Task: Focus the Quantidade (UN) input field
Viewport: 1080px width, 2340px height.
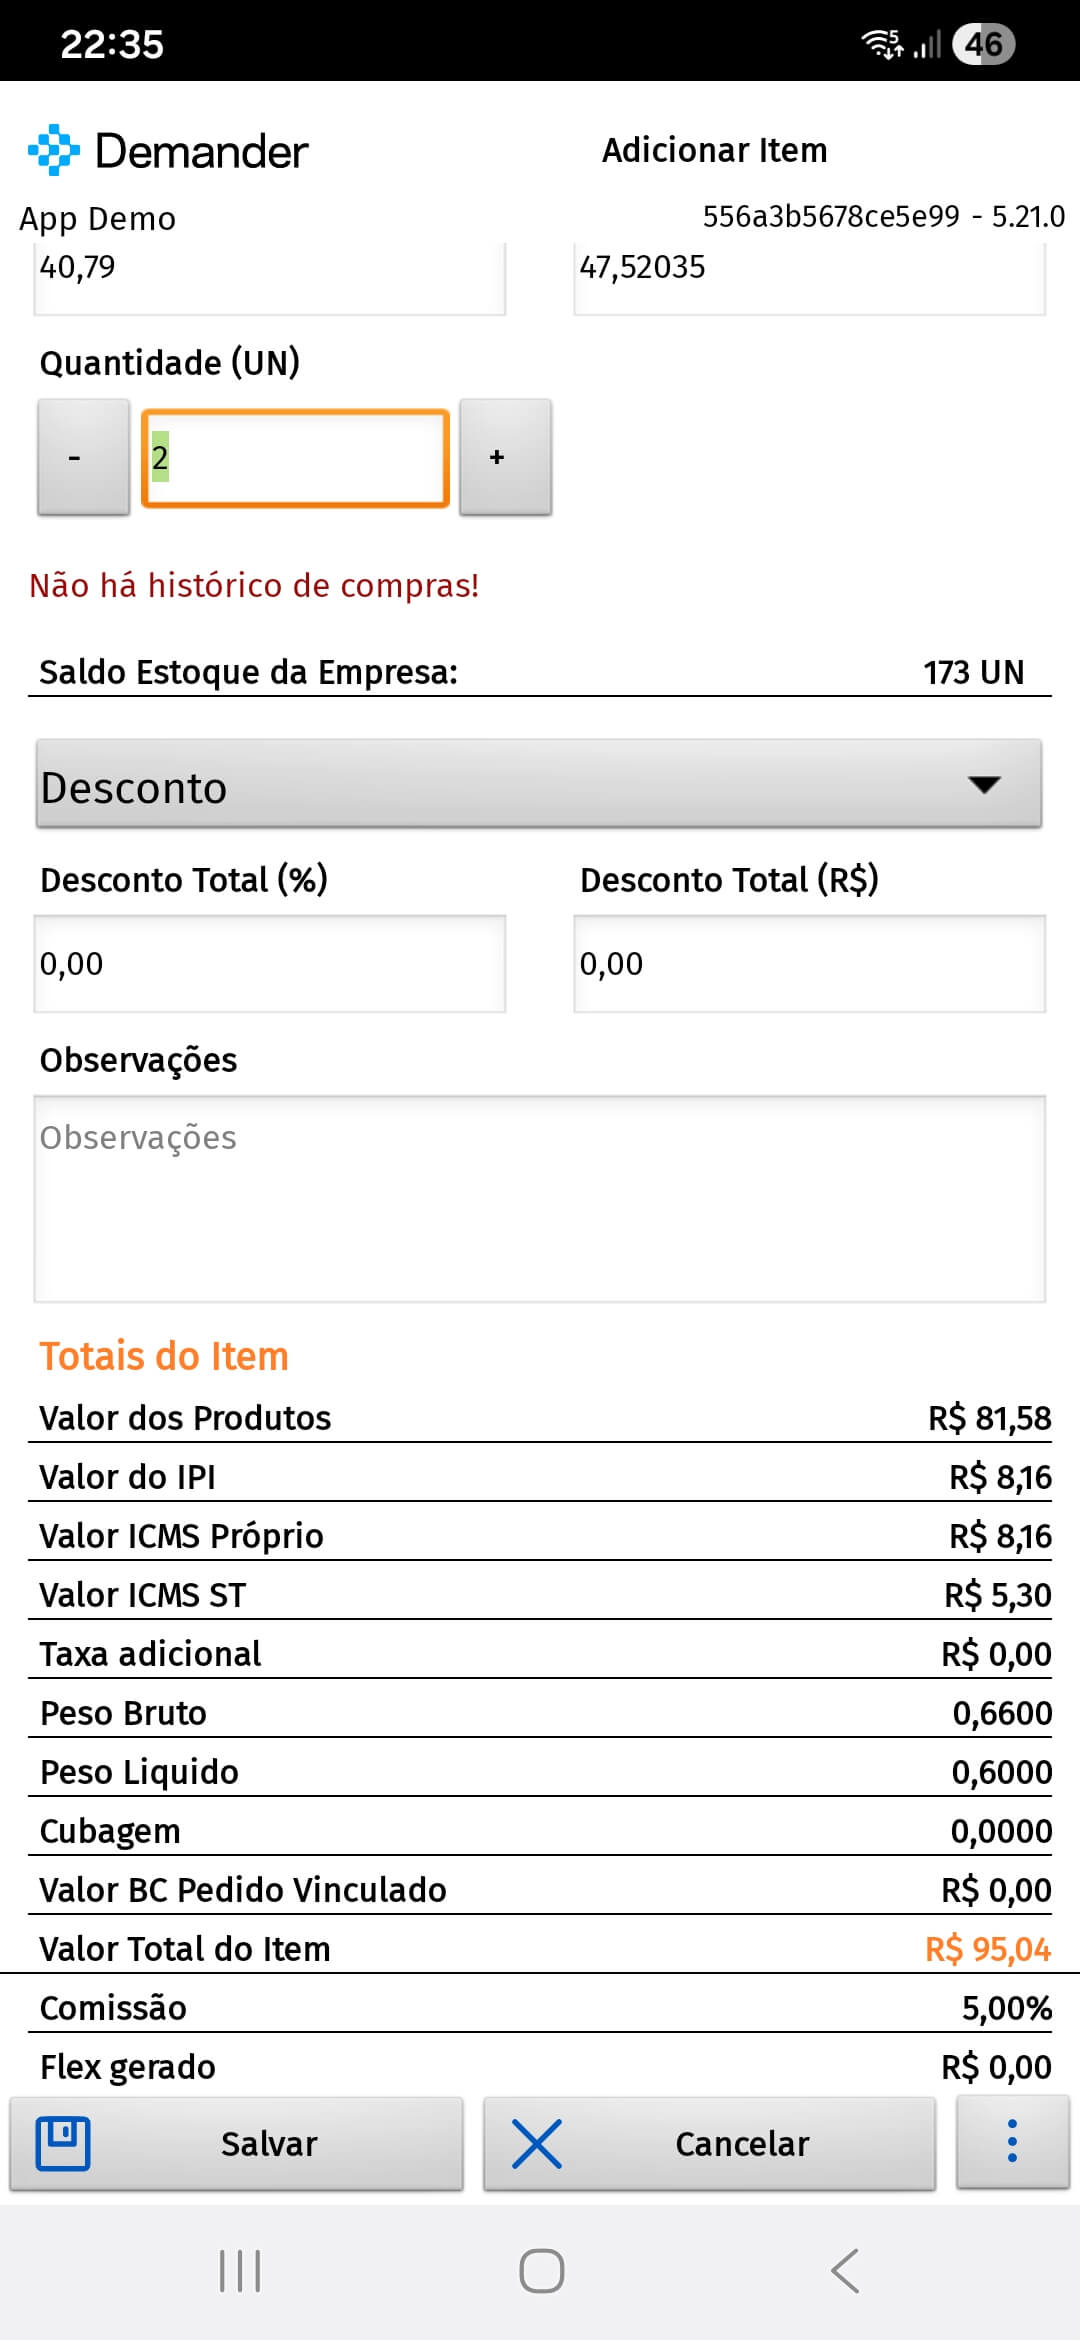Action: 295,458
